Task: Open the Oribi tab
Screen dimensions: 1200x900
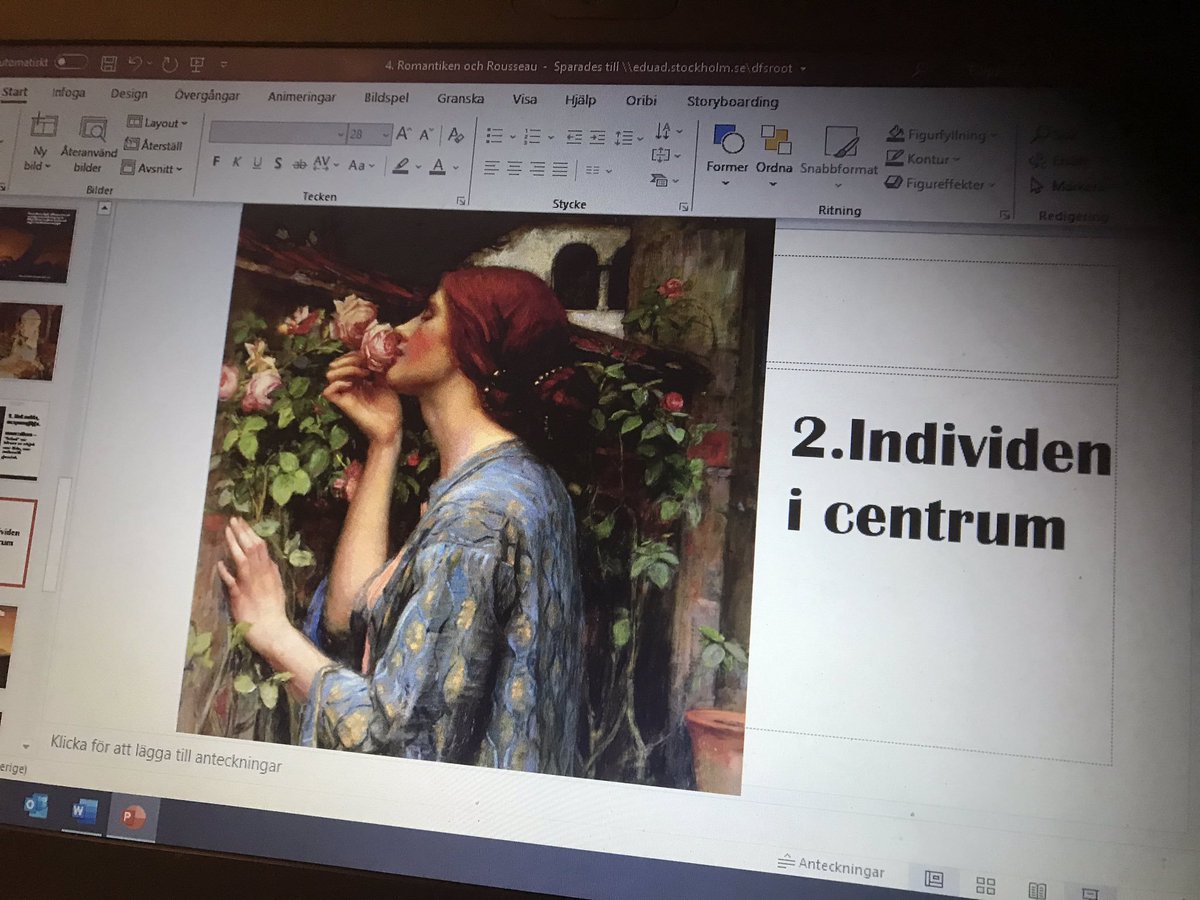Action: (642, 101)
